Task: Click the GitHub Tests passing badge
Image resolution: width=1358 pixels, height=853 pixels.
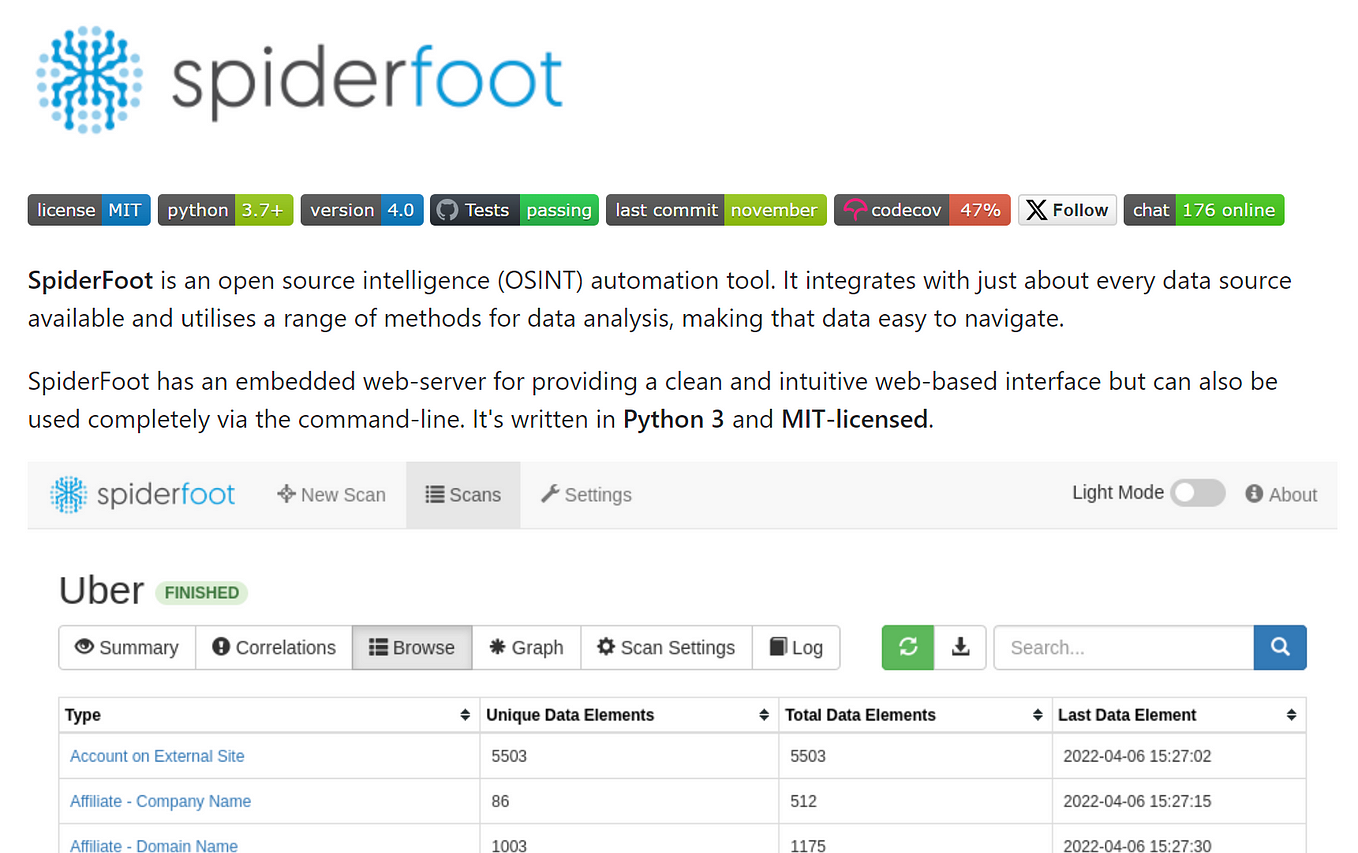Action: pyautogui.click(x=514, y=210)
